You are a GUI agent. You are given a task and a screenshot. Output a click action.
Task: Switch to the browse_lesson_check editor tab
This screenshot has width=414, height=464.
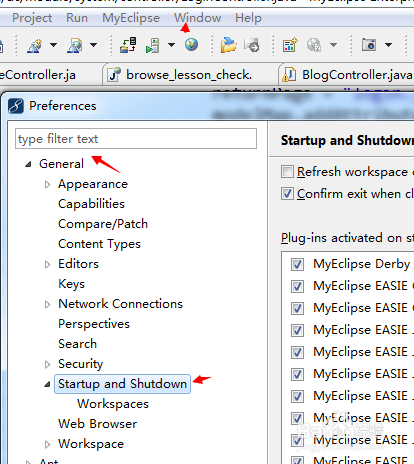pyautogui.click(x=189, y=75)
